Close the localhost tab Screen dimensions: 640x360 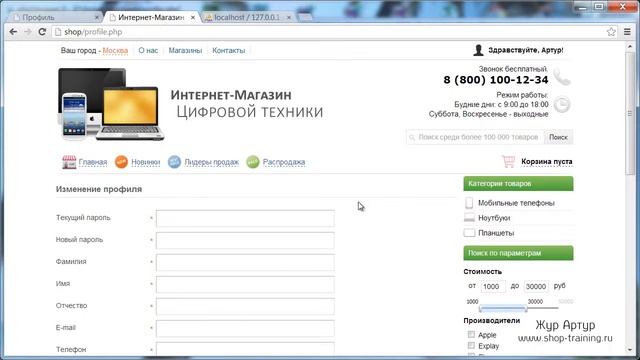(x=289, y=18)
